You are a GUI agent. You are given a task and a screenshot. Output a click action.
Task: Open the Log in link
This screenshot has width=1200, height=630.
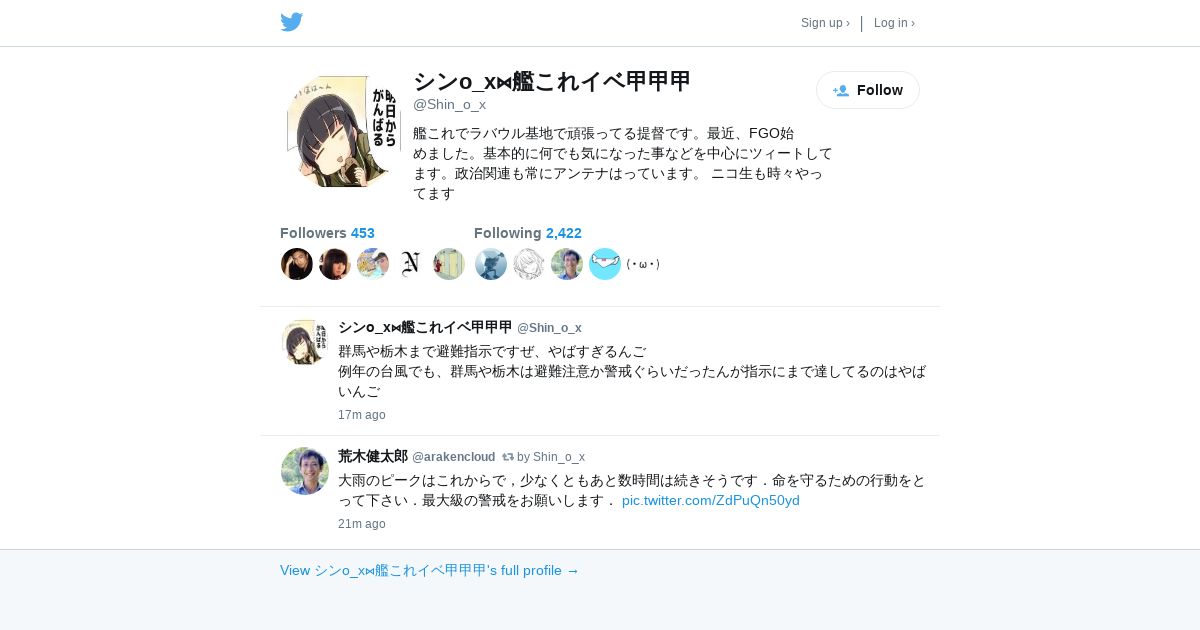(x=894, y=23)
